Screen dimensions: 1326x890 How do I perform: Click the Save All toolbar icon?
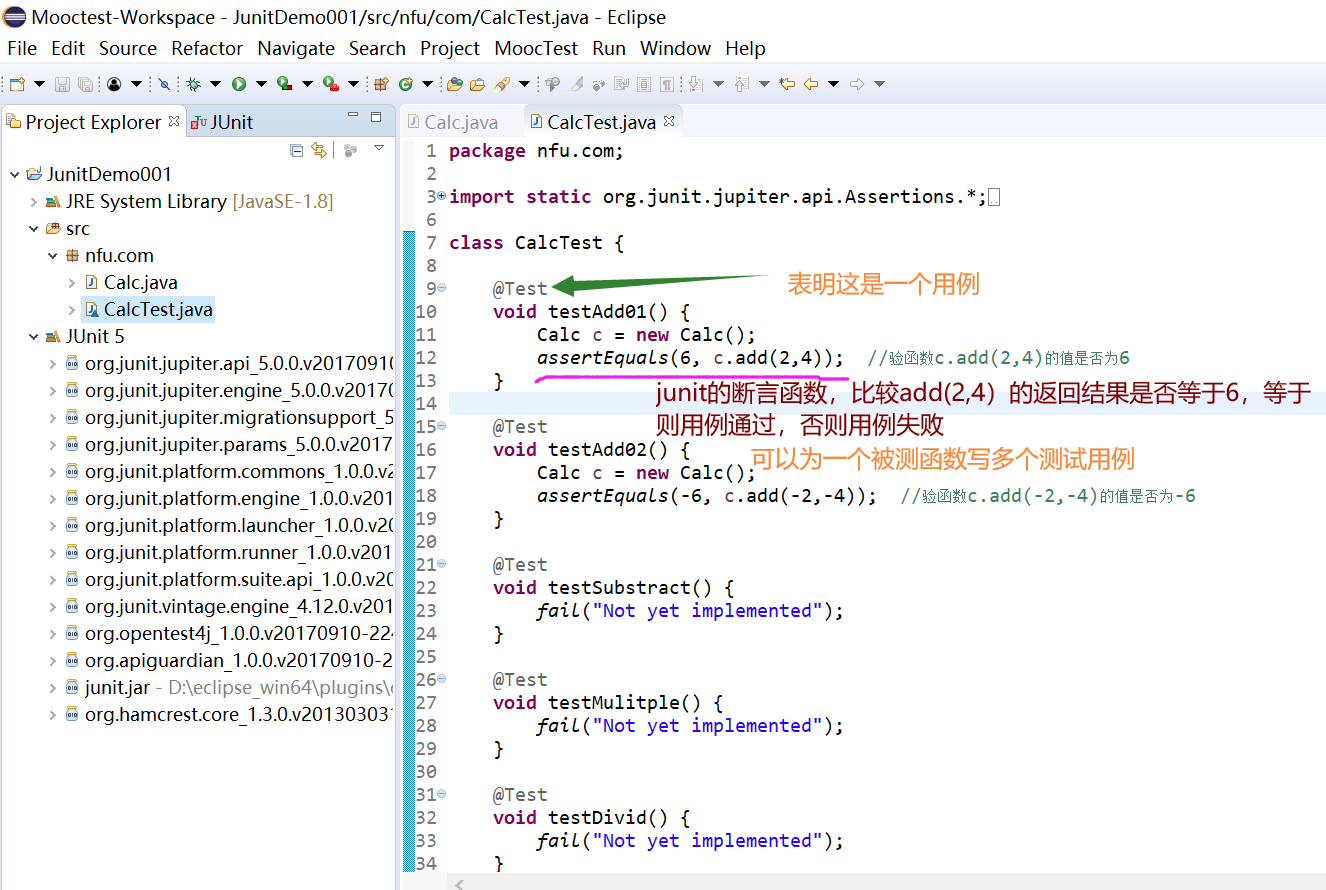click(85, 84)
